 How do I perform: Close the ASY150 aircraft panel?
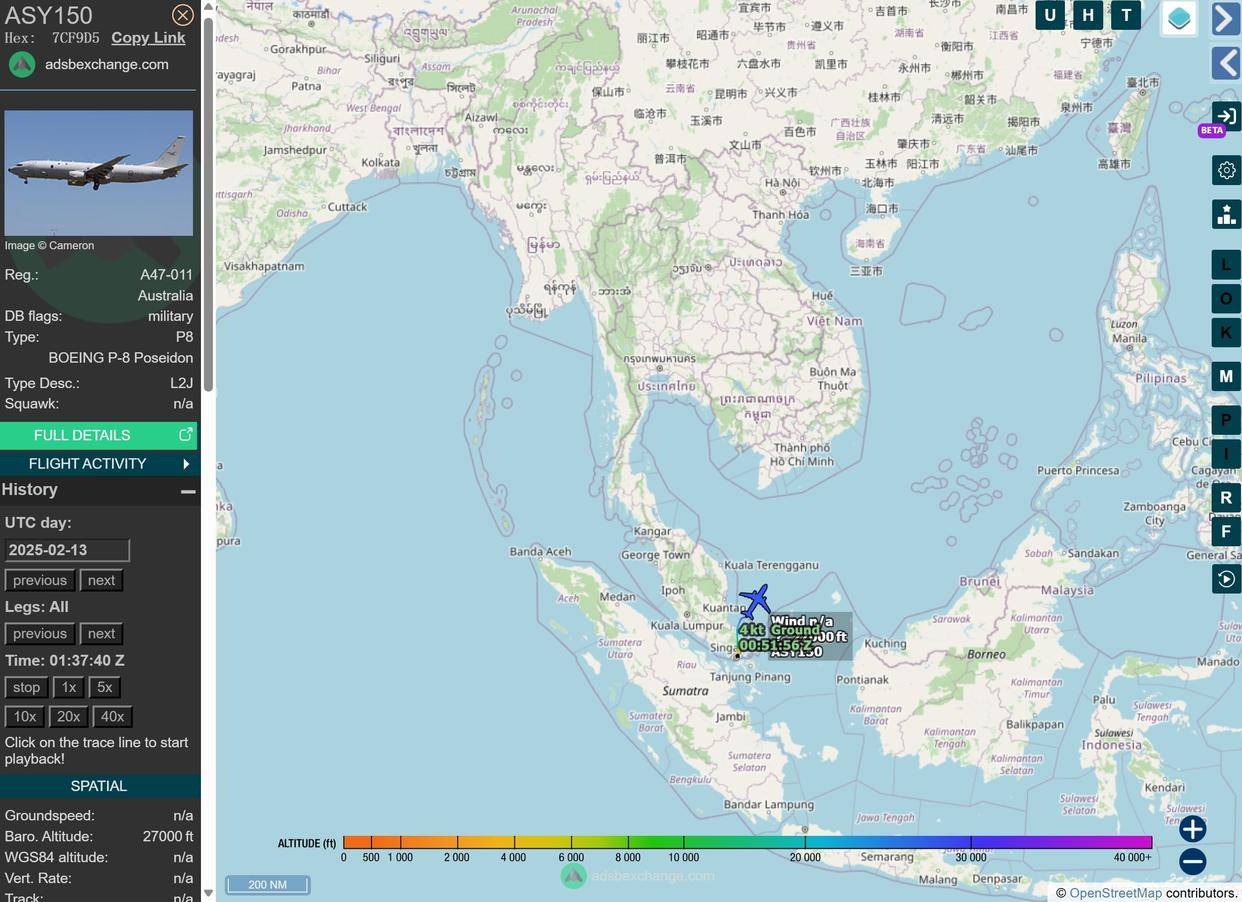182,15
